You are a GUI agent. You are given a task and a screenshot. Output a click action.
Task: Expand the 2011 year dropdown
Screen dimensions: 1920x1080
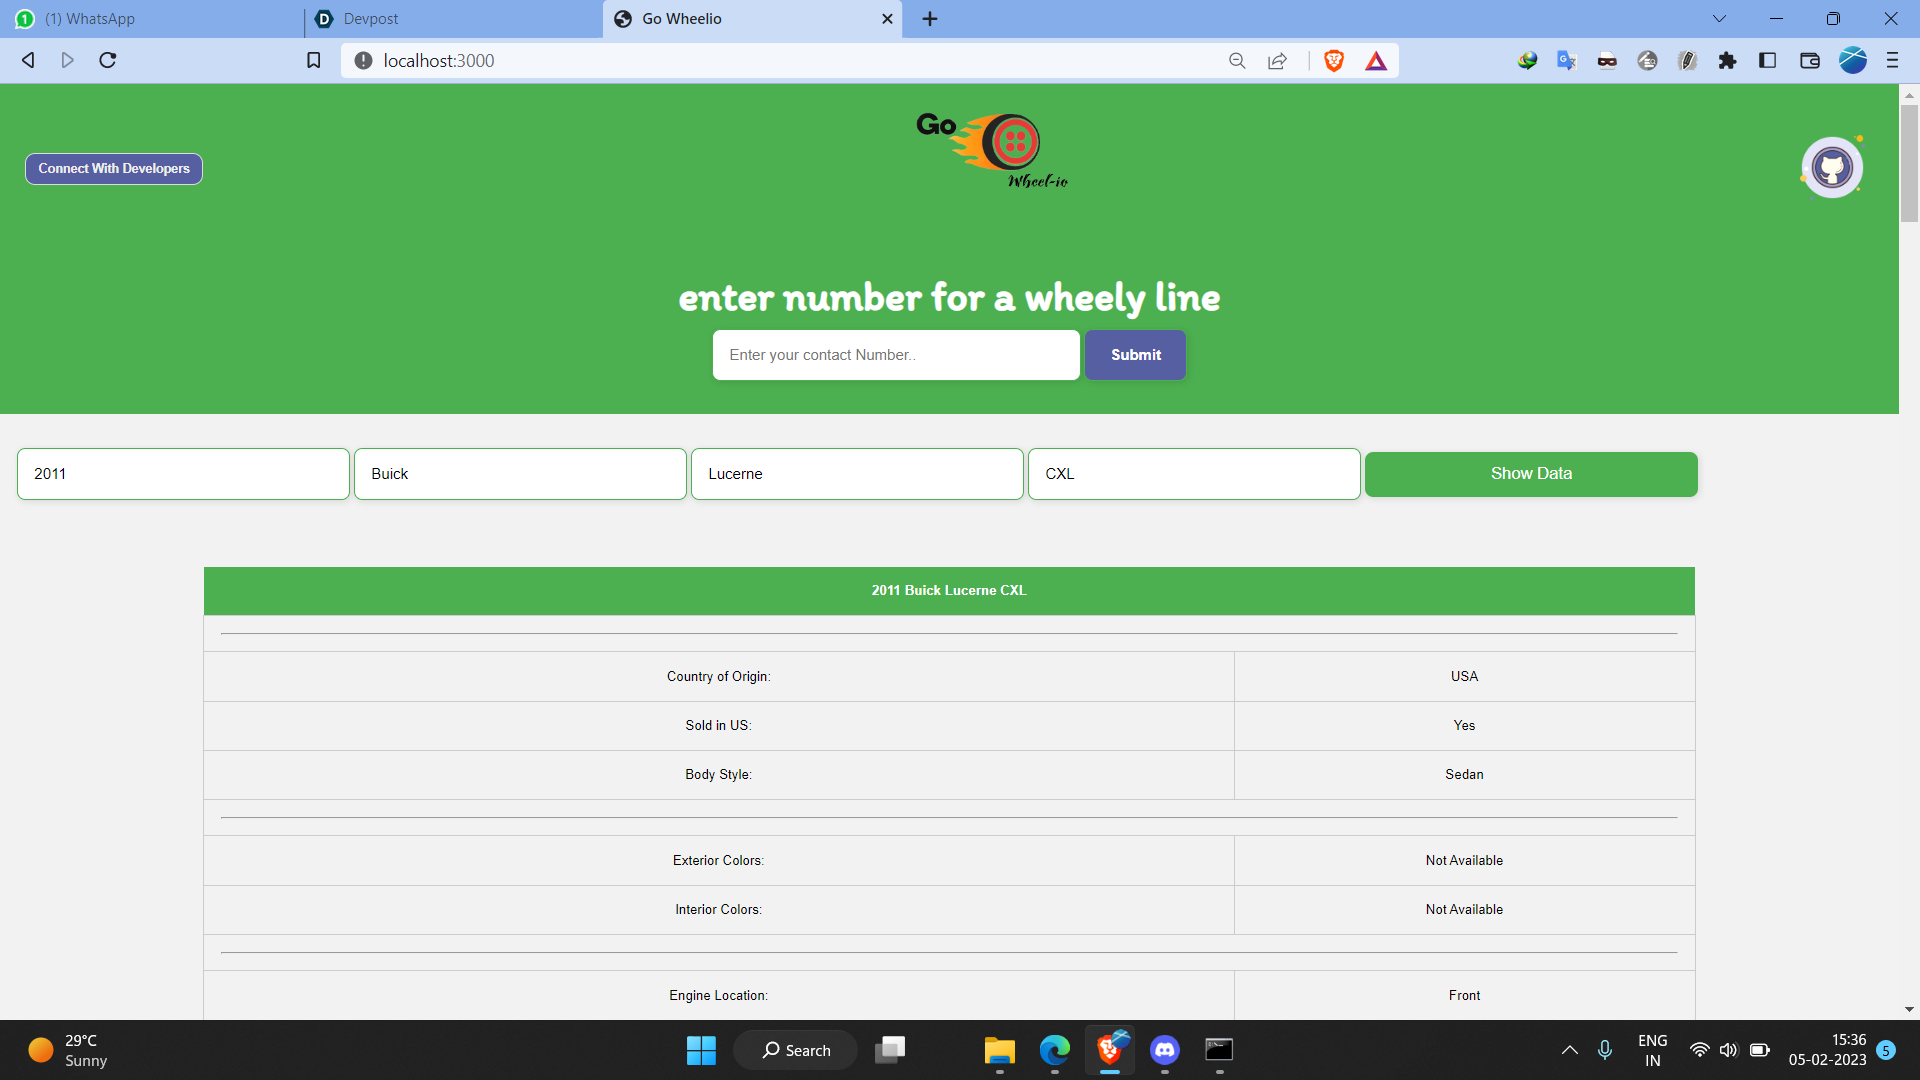183,474
